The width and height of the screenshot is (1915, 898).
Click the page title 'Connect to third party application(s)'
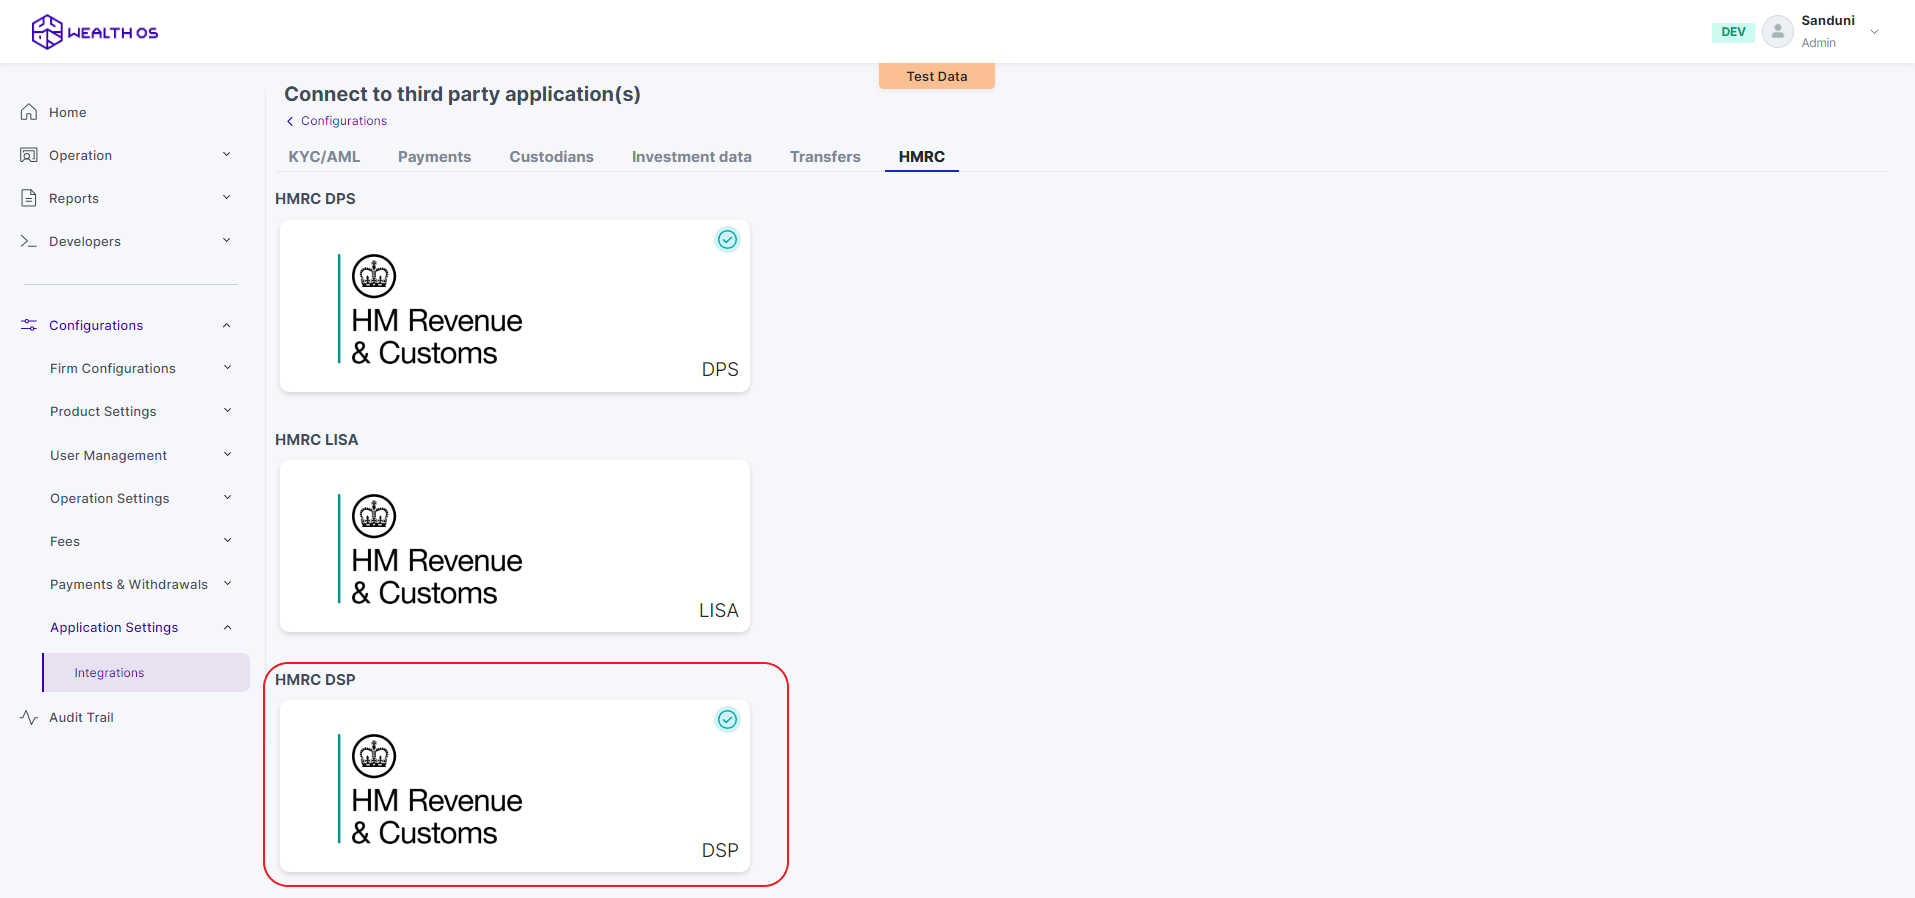pyautogui.click(x=462, y=94)
